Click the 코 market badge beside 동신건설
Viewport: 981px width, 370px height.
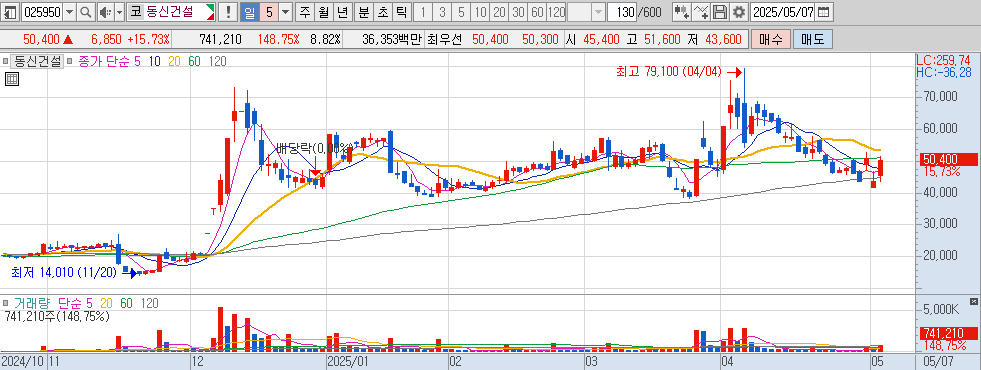pos(136,11)
